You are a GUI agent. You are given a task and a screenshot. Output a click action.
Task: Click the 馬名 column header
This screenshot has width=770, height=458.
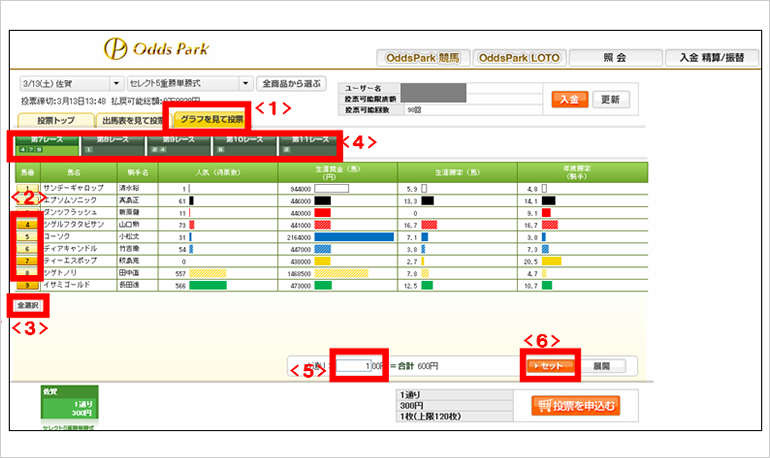(x=79, y=173)
